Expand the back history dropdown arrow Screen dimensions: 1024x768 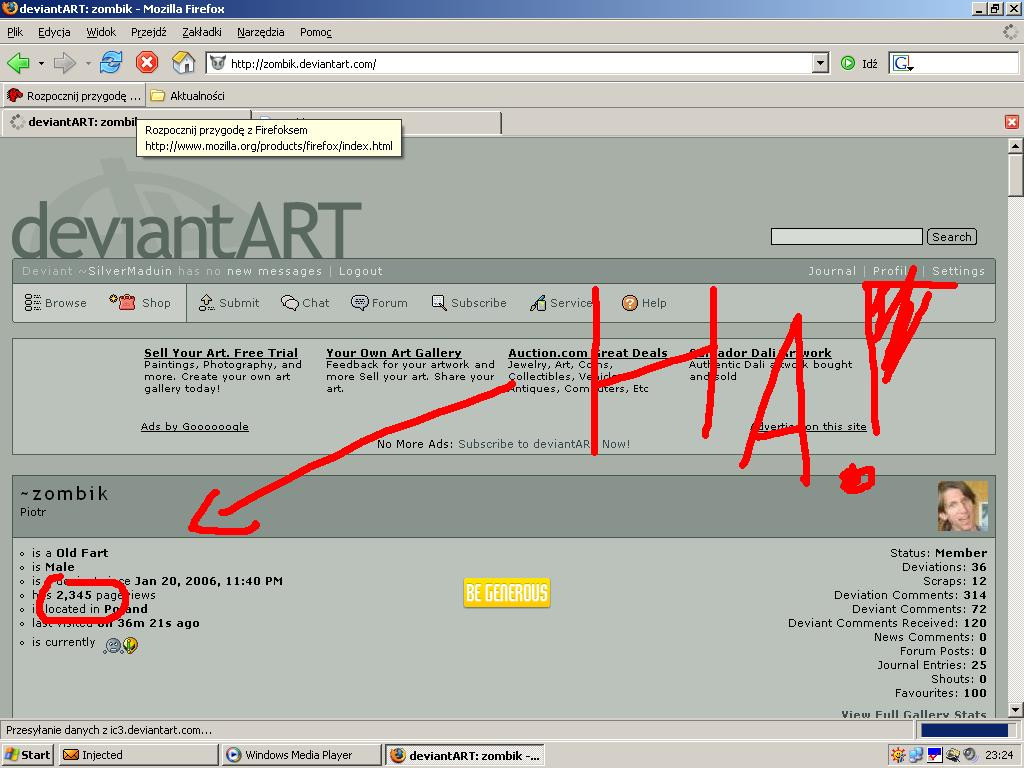(x=41, y=63)
